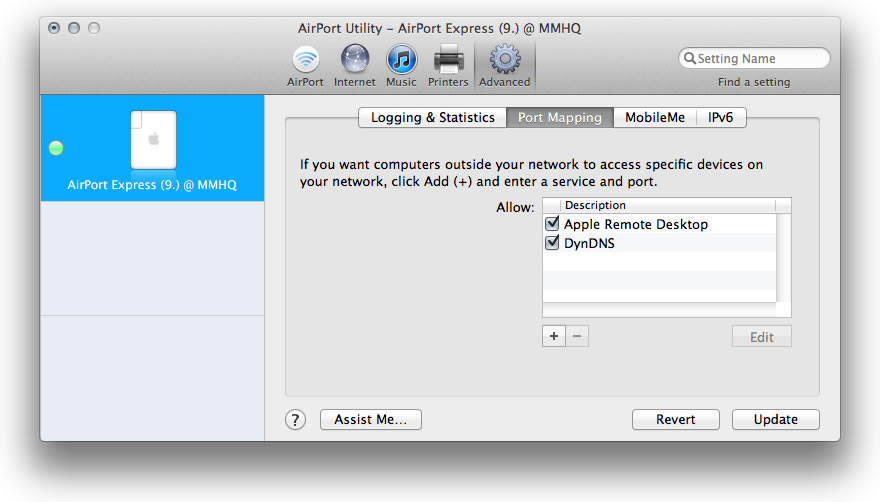Switch to Logging & Statistics tab
880x502 pixels.
433,117
